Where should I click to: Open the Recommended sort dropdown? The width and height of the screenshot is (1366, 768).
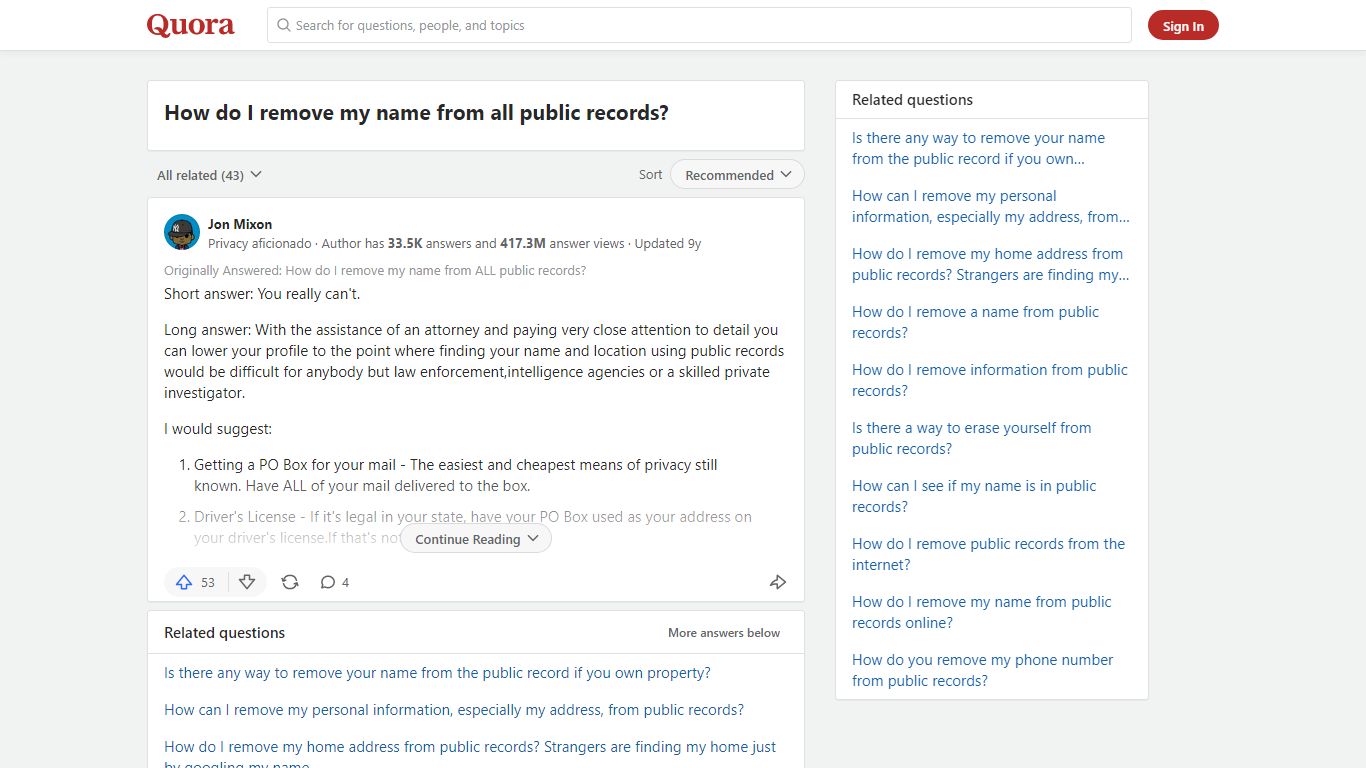[x=737, y=175]
